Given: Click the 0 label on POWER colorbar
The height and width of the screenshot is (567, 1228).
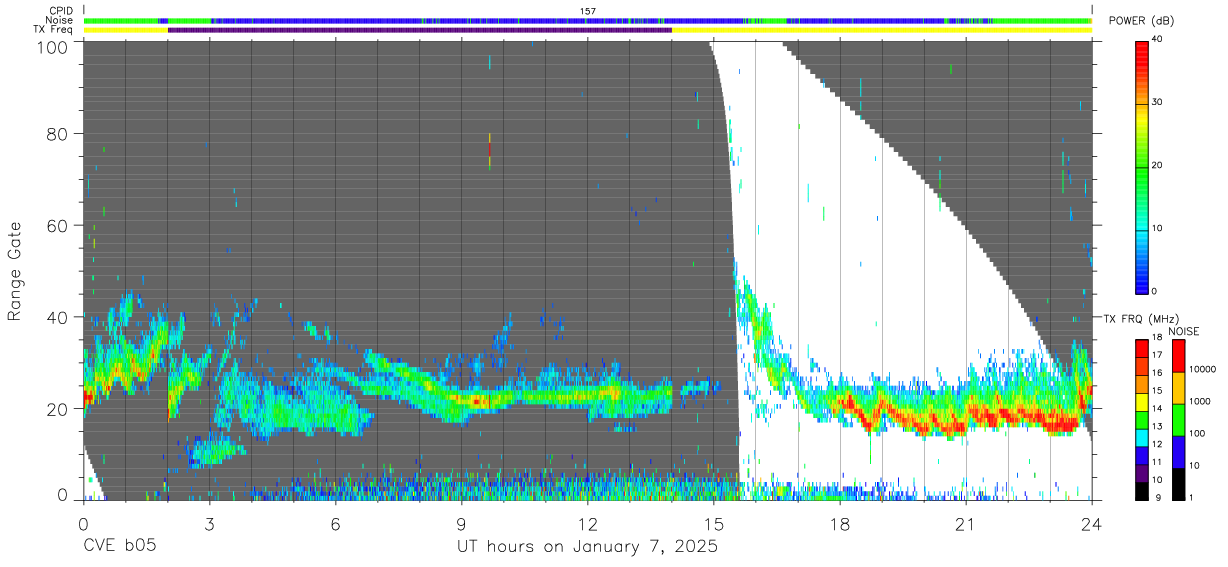Looking at the screenshot, I should click(x=1155, y=291).
